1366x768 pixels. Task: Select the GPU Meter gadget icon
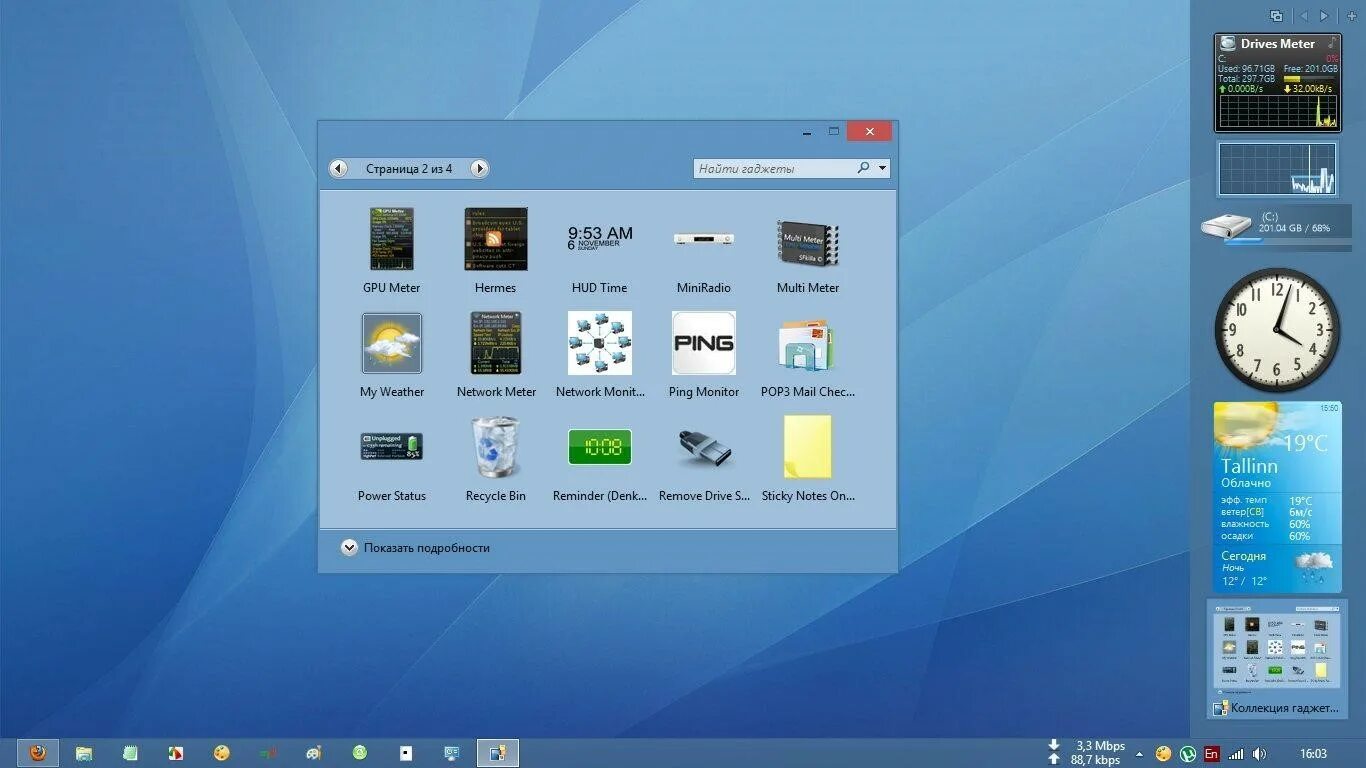391,239
